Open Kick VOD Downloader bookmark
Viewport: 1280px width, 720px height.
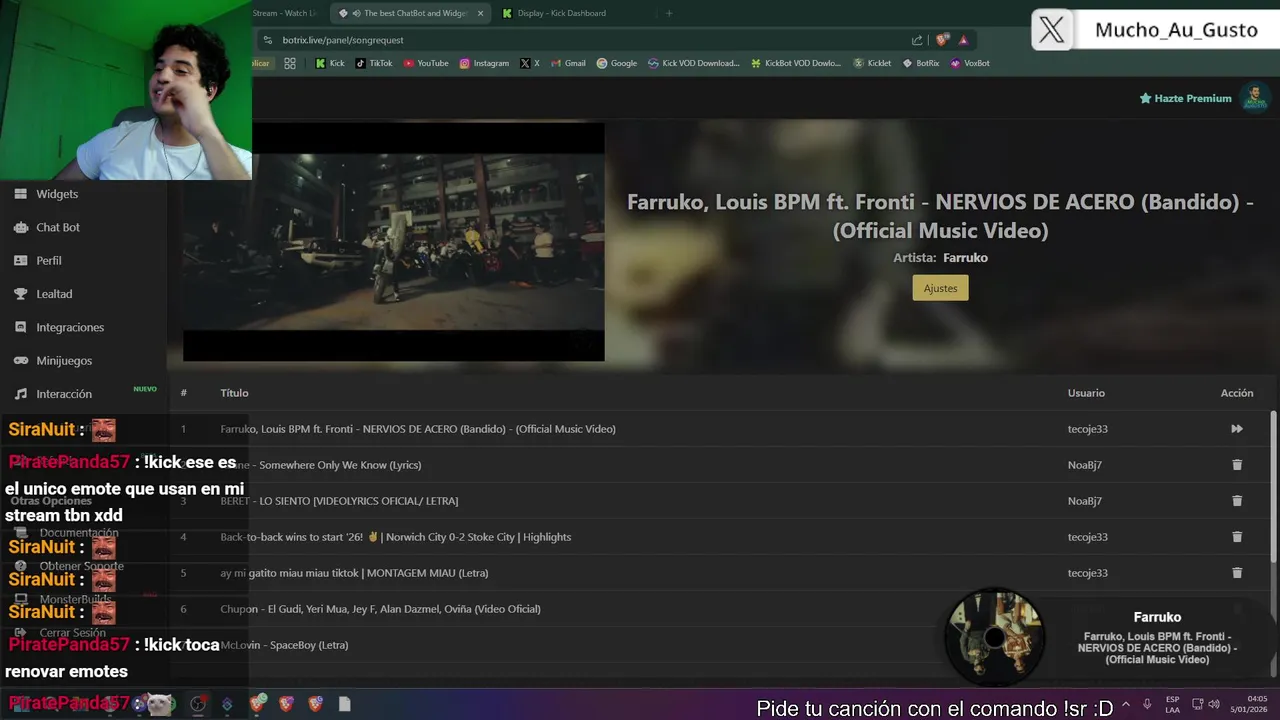[x=694, y=63]
